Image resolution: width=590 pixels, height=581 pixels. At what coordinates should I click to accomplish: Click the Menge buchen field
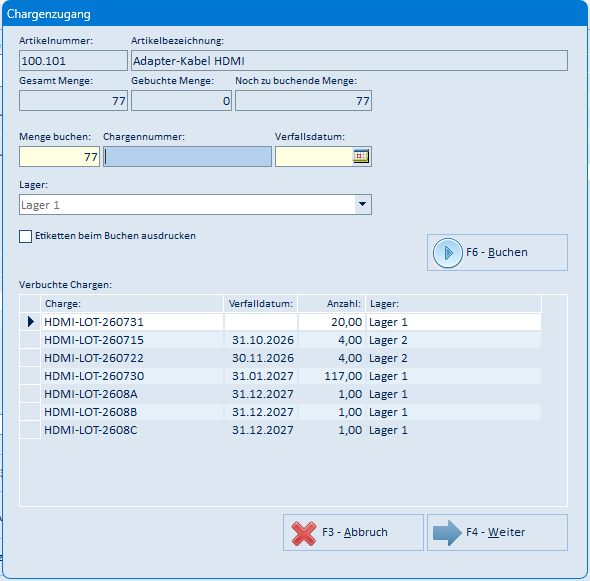(59, 157)
